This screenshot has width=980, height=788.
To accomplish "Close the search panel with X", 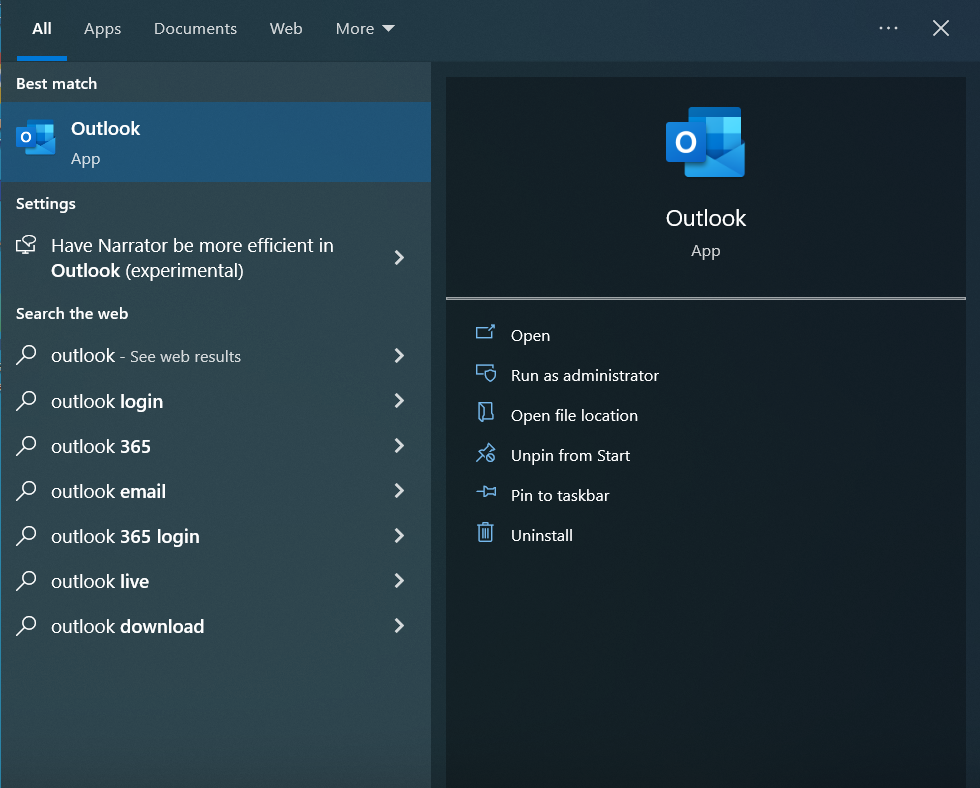I will (941, 28).
